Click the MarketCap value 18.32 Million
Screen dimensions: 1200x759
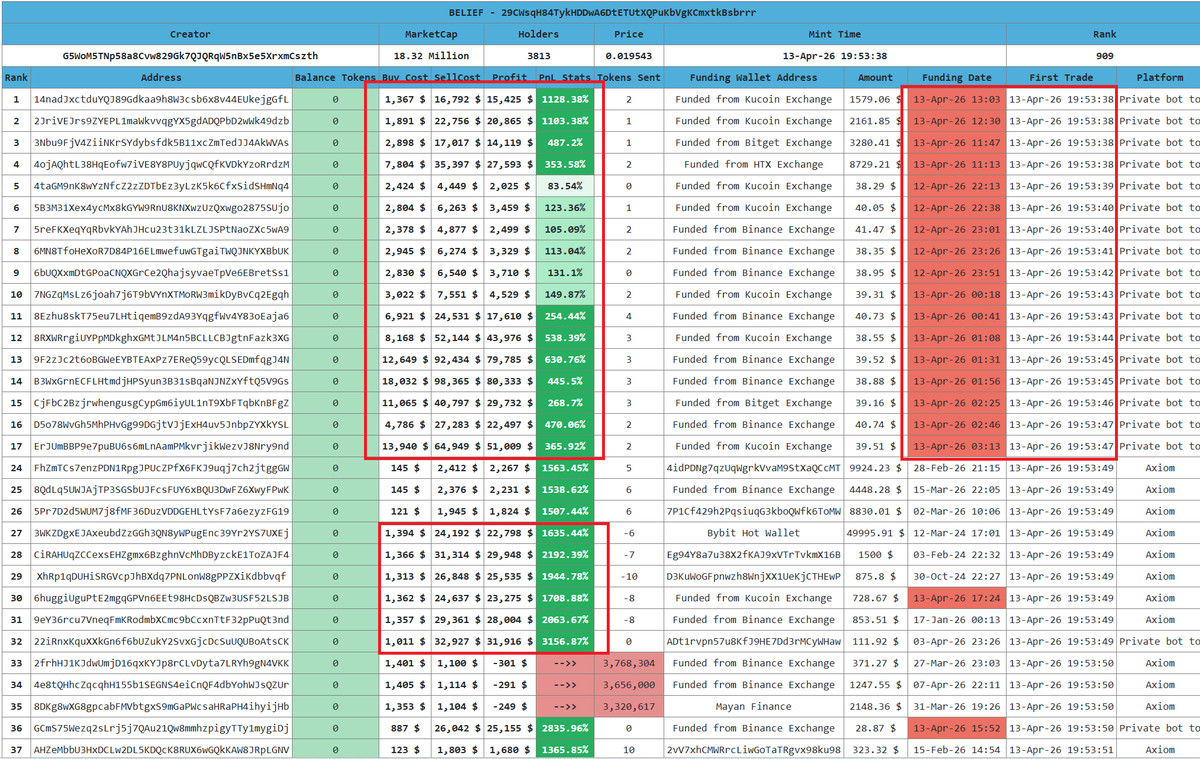tap(431, 56)
